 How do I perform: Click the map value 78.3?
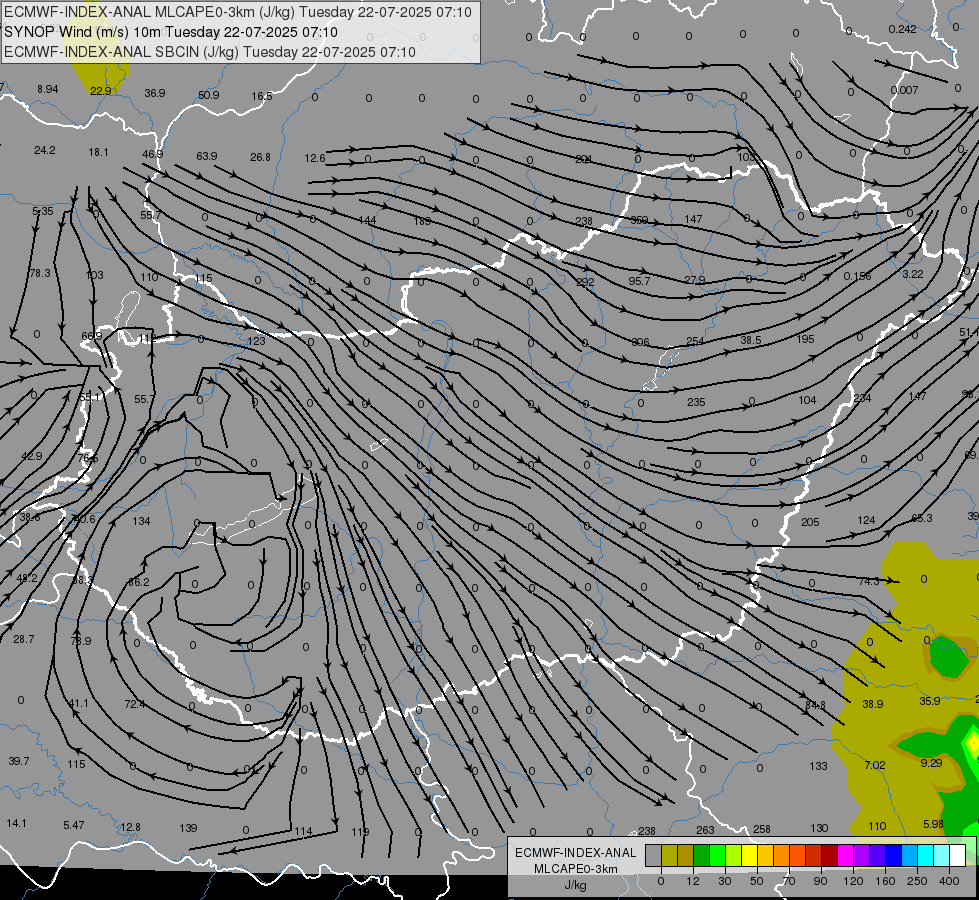pyautogui.click(x=40, y=273)
